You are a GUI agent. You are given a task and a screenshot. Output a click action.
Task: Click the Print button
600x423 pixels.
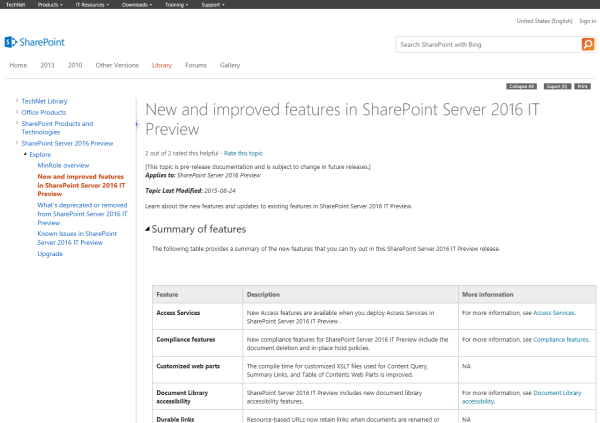[582, 87]
